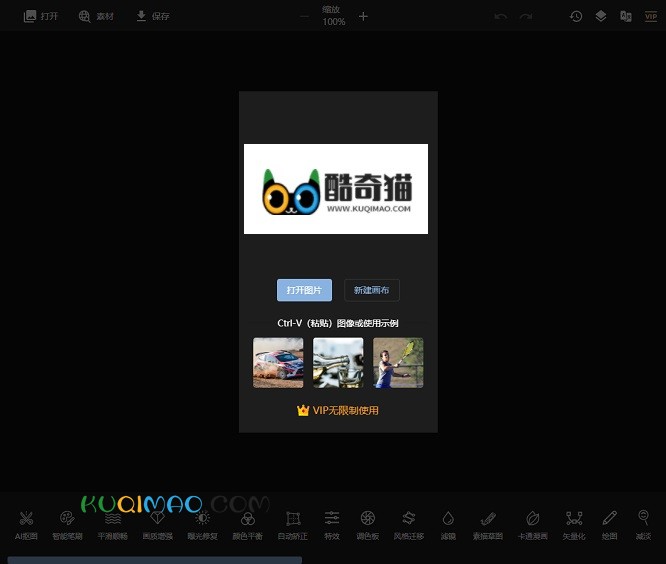Click the 新建画布 new canvas button
Image resolution: width=666 pixels, height=564 pixels.
[x=372, y=290]
